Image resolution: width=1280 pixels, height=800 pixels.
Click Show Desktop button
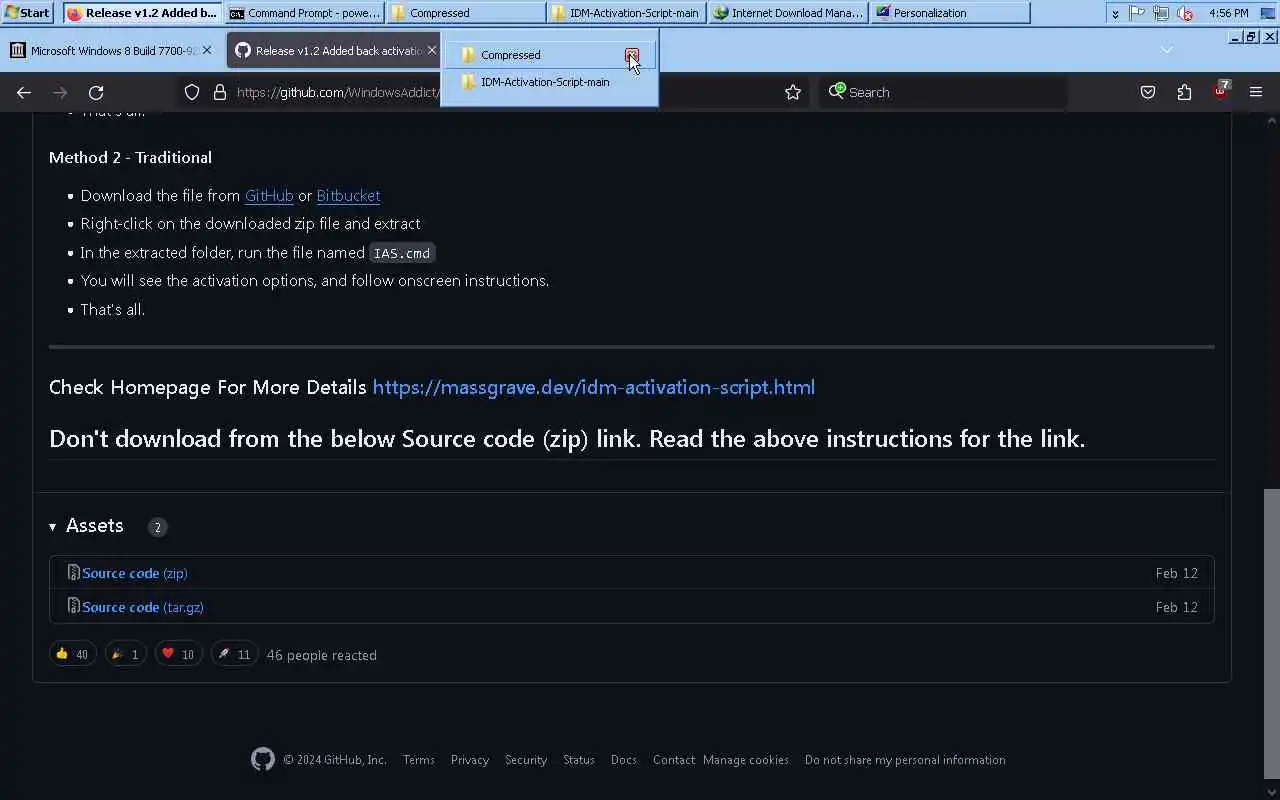pos(1268,13)
